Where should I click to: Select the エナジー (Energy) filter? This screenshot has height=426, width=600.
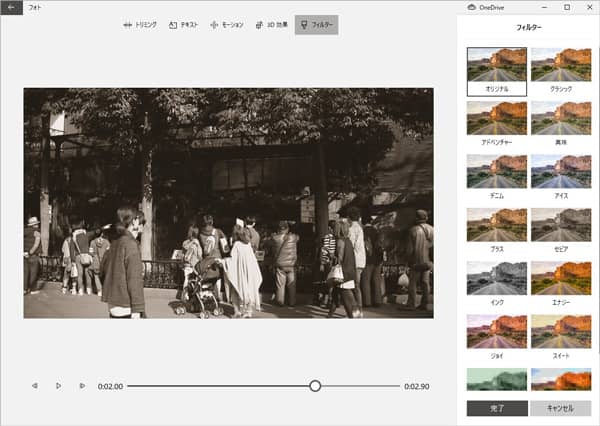click(560, 278)
